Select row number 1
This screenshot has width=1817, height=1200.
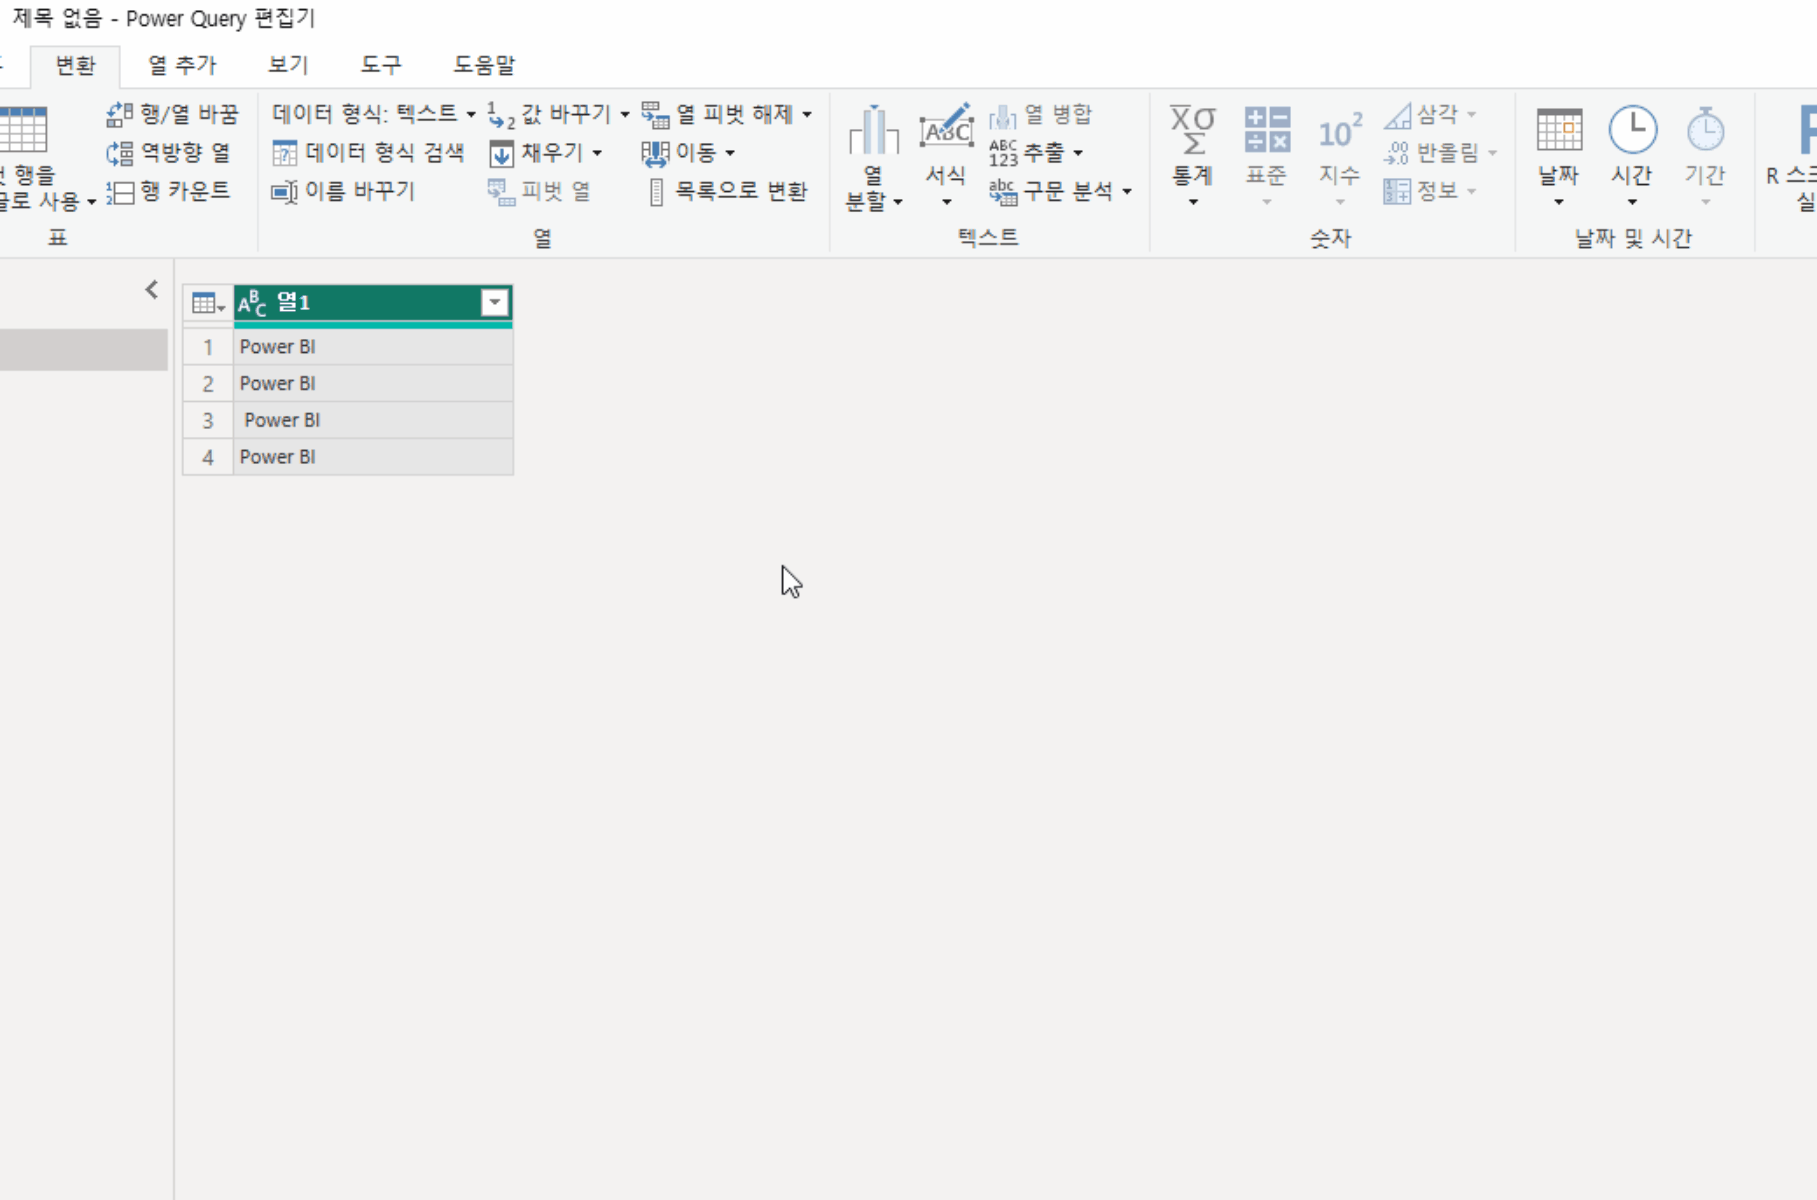[208, 347]
